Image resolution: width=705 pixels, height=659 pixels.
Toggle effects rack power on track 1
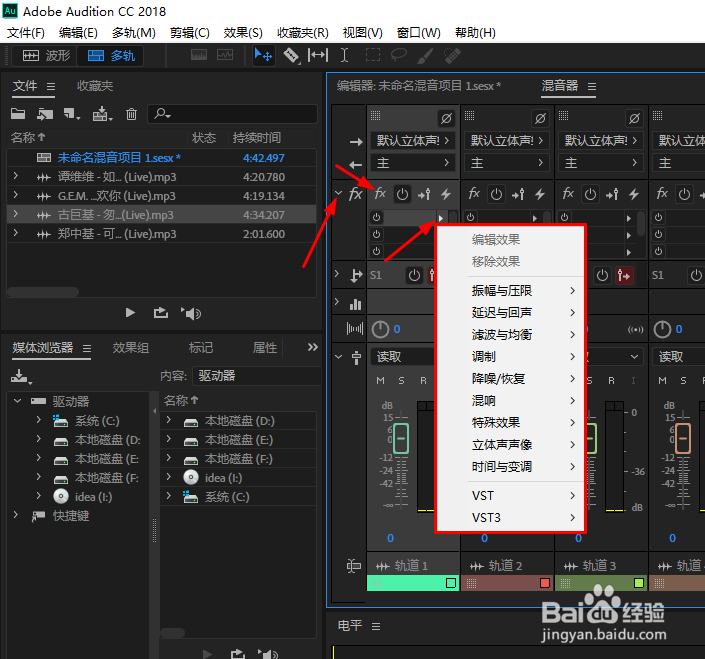[x=402, y=194]
